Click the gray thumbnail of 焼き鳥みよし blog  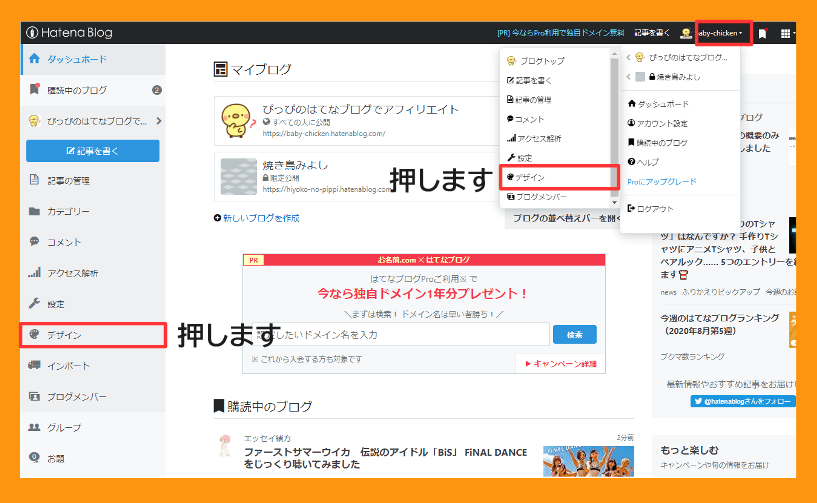(239, 176)
